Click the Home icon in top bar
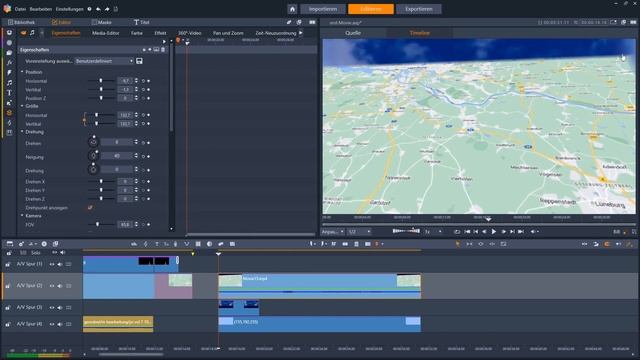 click(x=292, y=9)
